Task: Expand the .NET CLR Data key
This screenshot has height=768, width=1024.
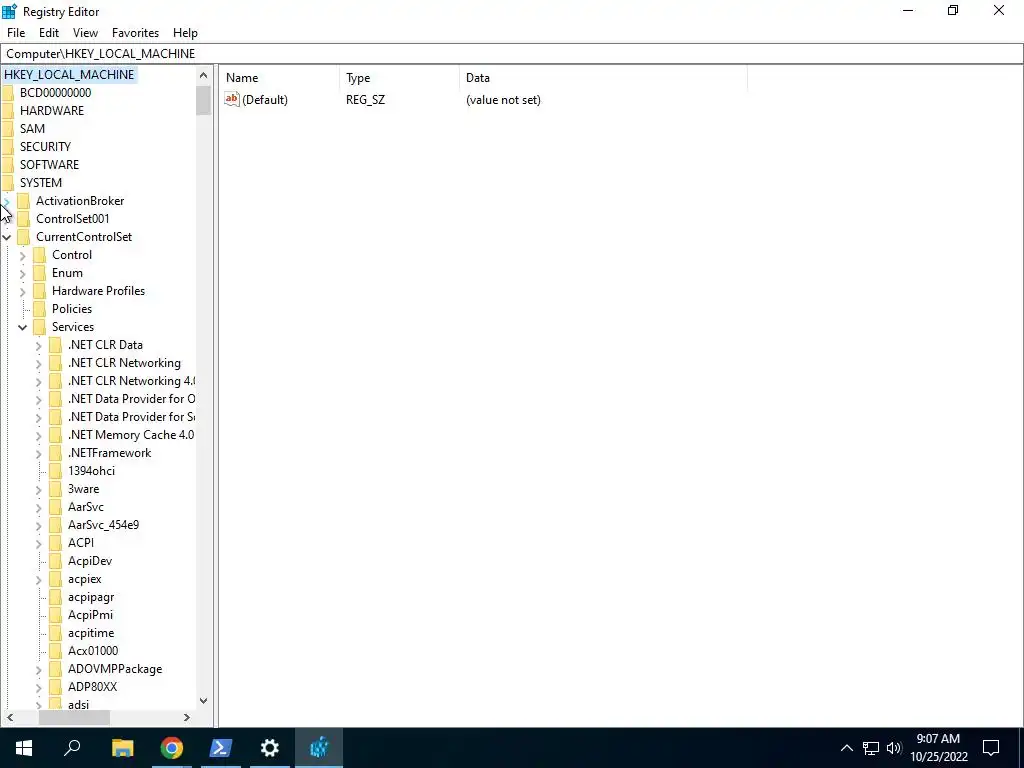Action: click(x=39, y=345)
